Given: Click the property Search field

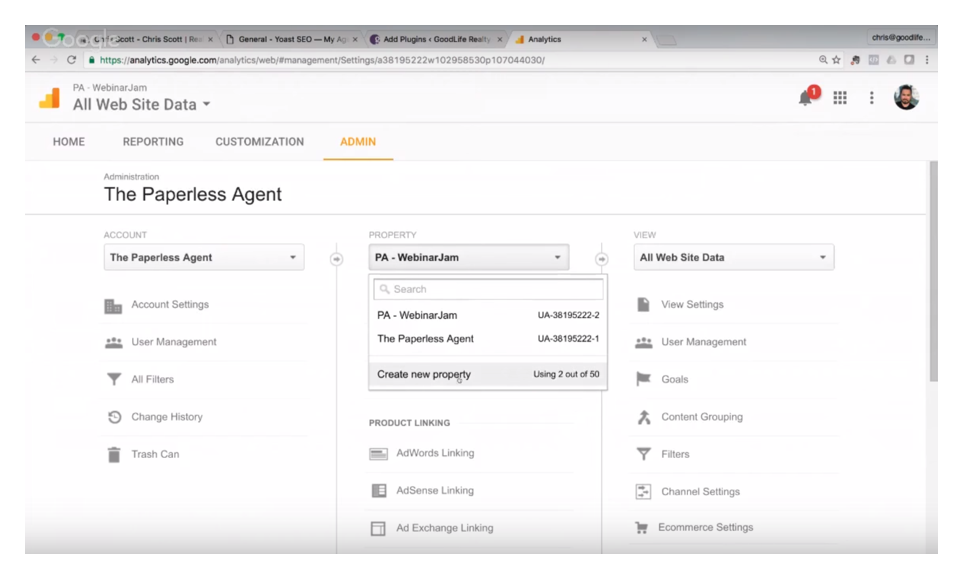Looking at the screenshot, I should (488, 289).
